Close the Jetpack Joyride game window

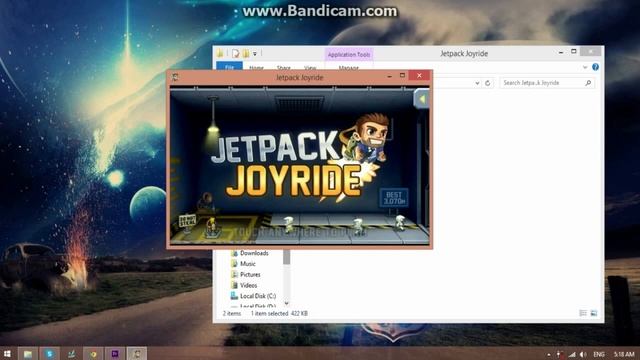point(419,76)
